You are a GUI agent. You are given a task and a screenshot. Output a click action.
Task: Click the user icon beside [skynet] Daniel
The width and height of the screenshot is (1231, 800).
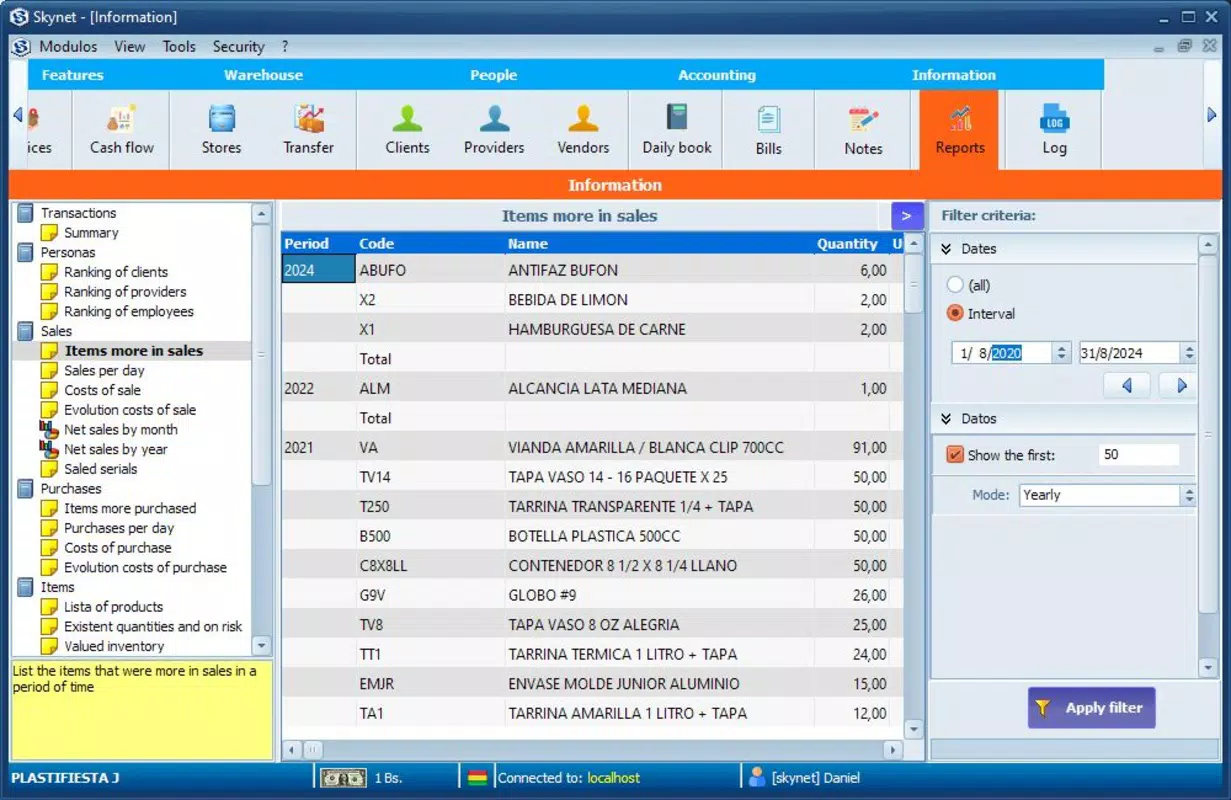click(x=756, y=777)
